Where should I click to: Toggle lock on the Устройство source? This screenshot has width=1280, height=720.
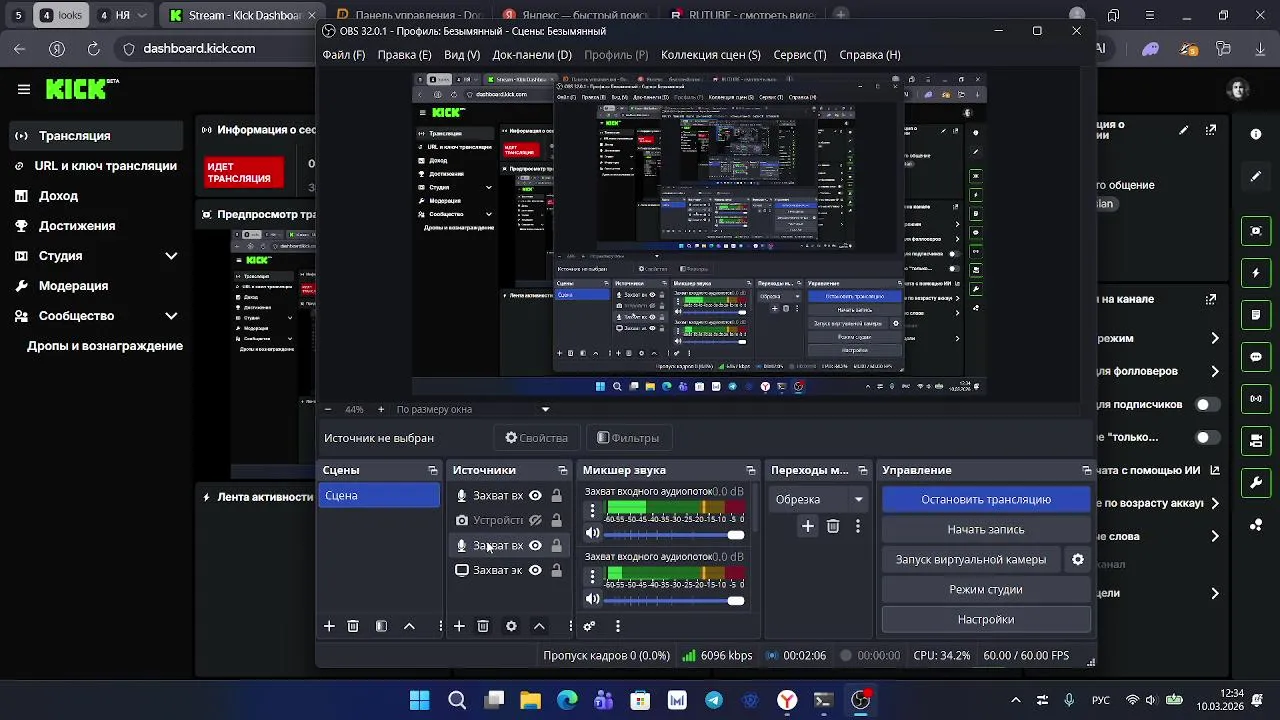[x=556, y=520]
